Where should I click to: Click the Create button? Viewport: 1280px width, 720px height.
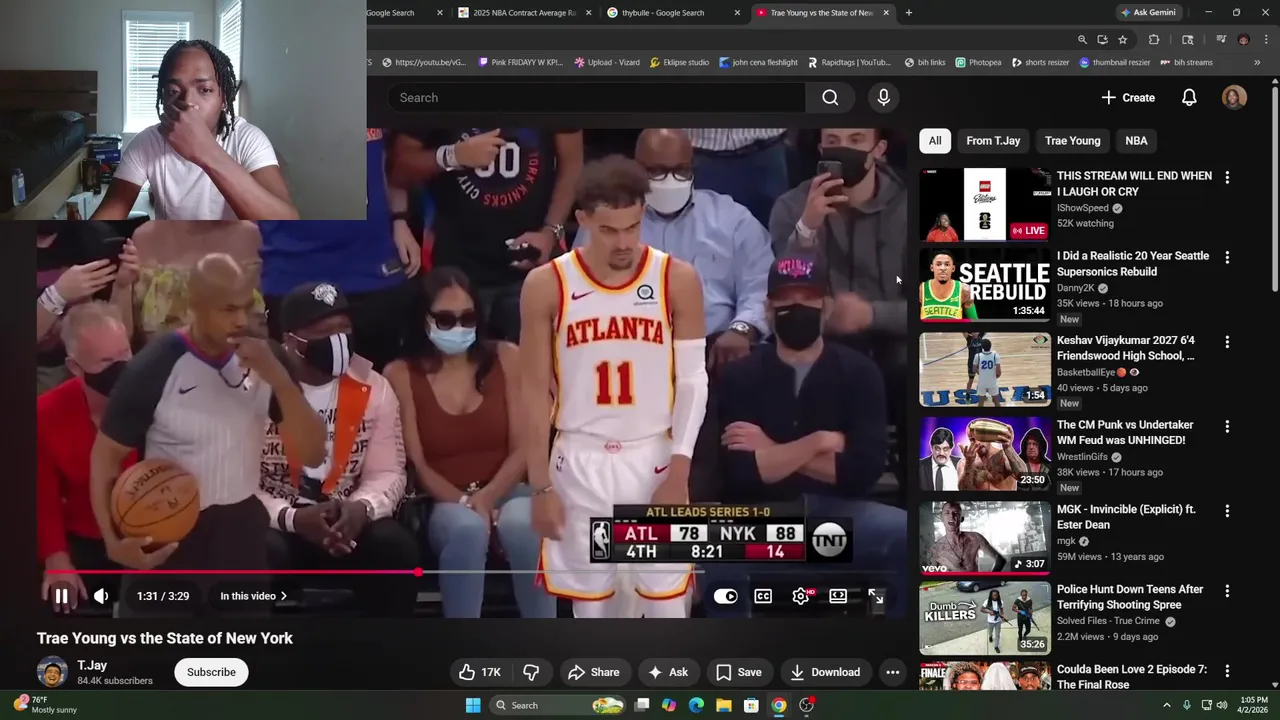(x=1128, y=97)
